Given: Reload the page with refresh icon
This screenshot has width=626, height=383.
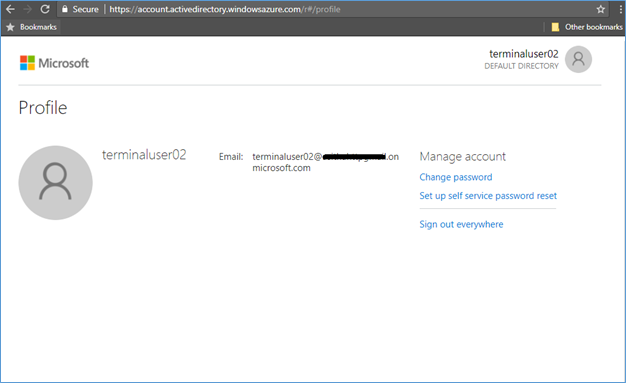Looking at the screenshot, I should coord(45,9).
